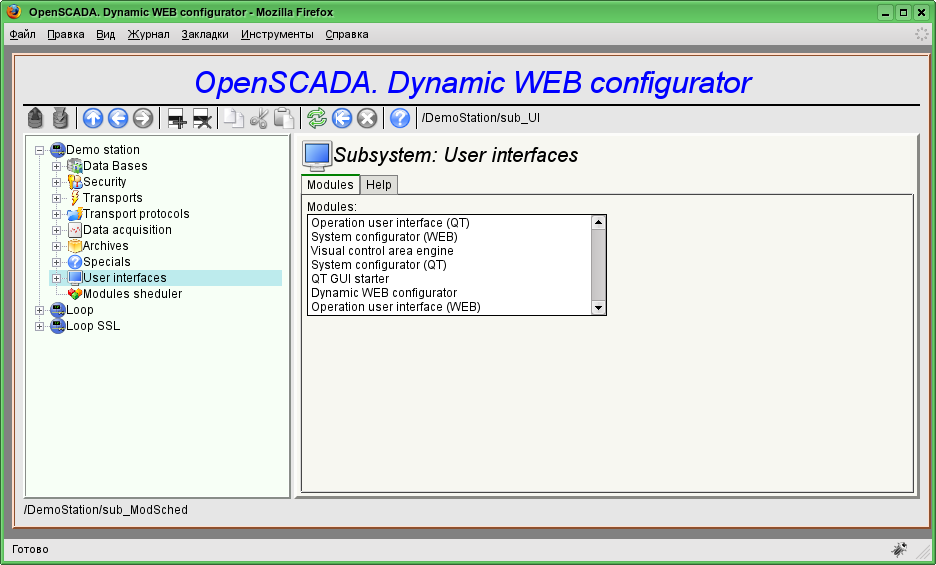The width and height of the screenshot is (936, 565).
Task: Click the large monitor icon beside Subsystem heading
Action: (x=316, y=156)
